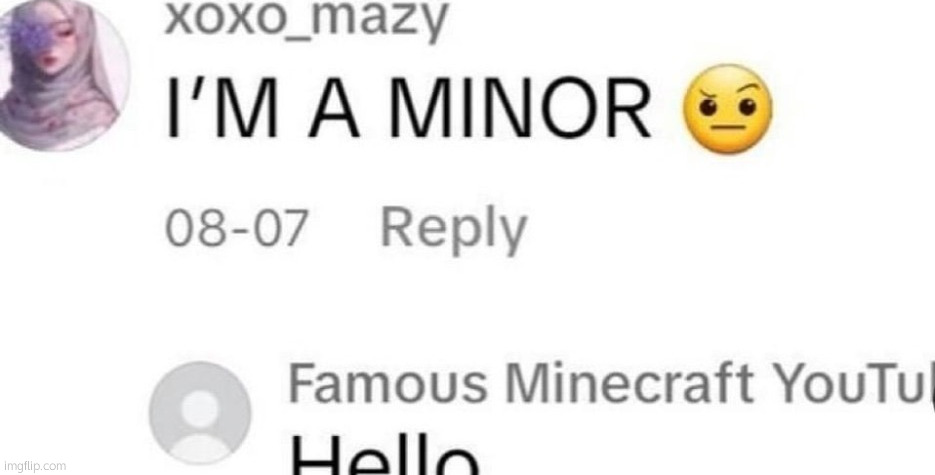
Task: Open xoxo_mazy's anime profile picture
Action: 63,74
